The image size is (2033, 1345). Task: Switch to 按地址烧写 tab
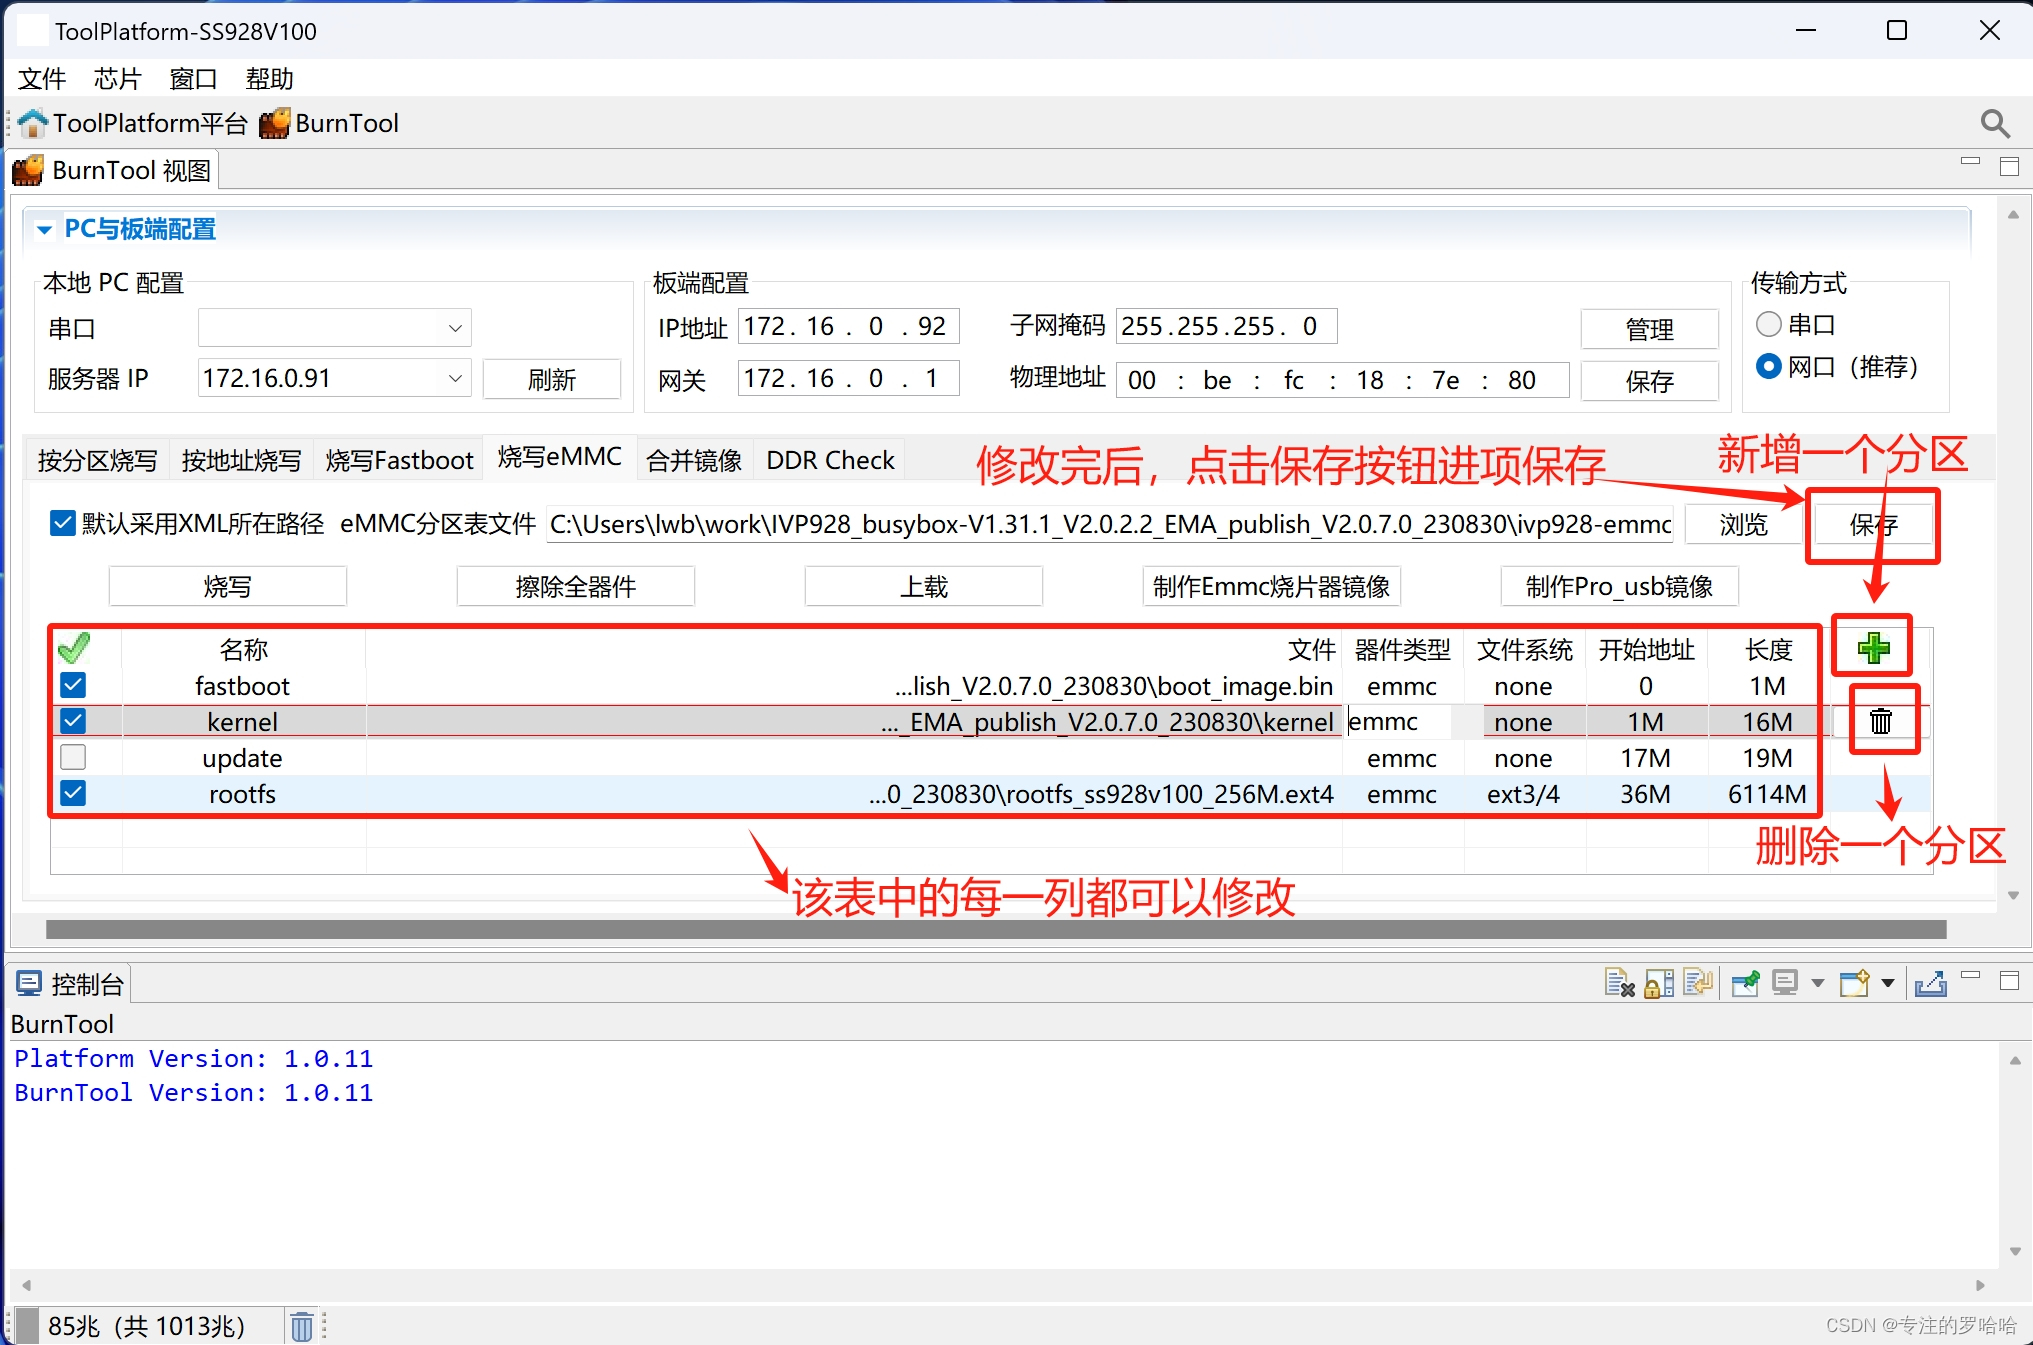pyautogui.click(x=241, y=460)
